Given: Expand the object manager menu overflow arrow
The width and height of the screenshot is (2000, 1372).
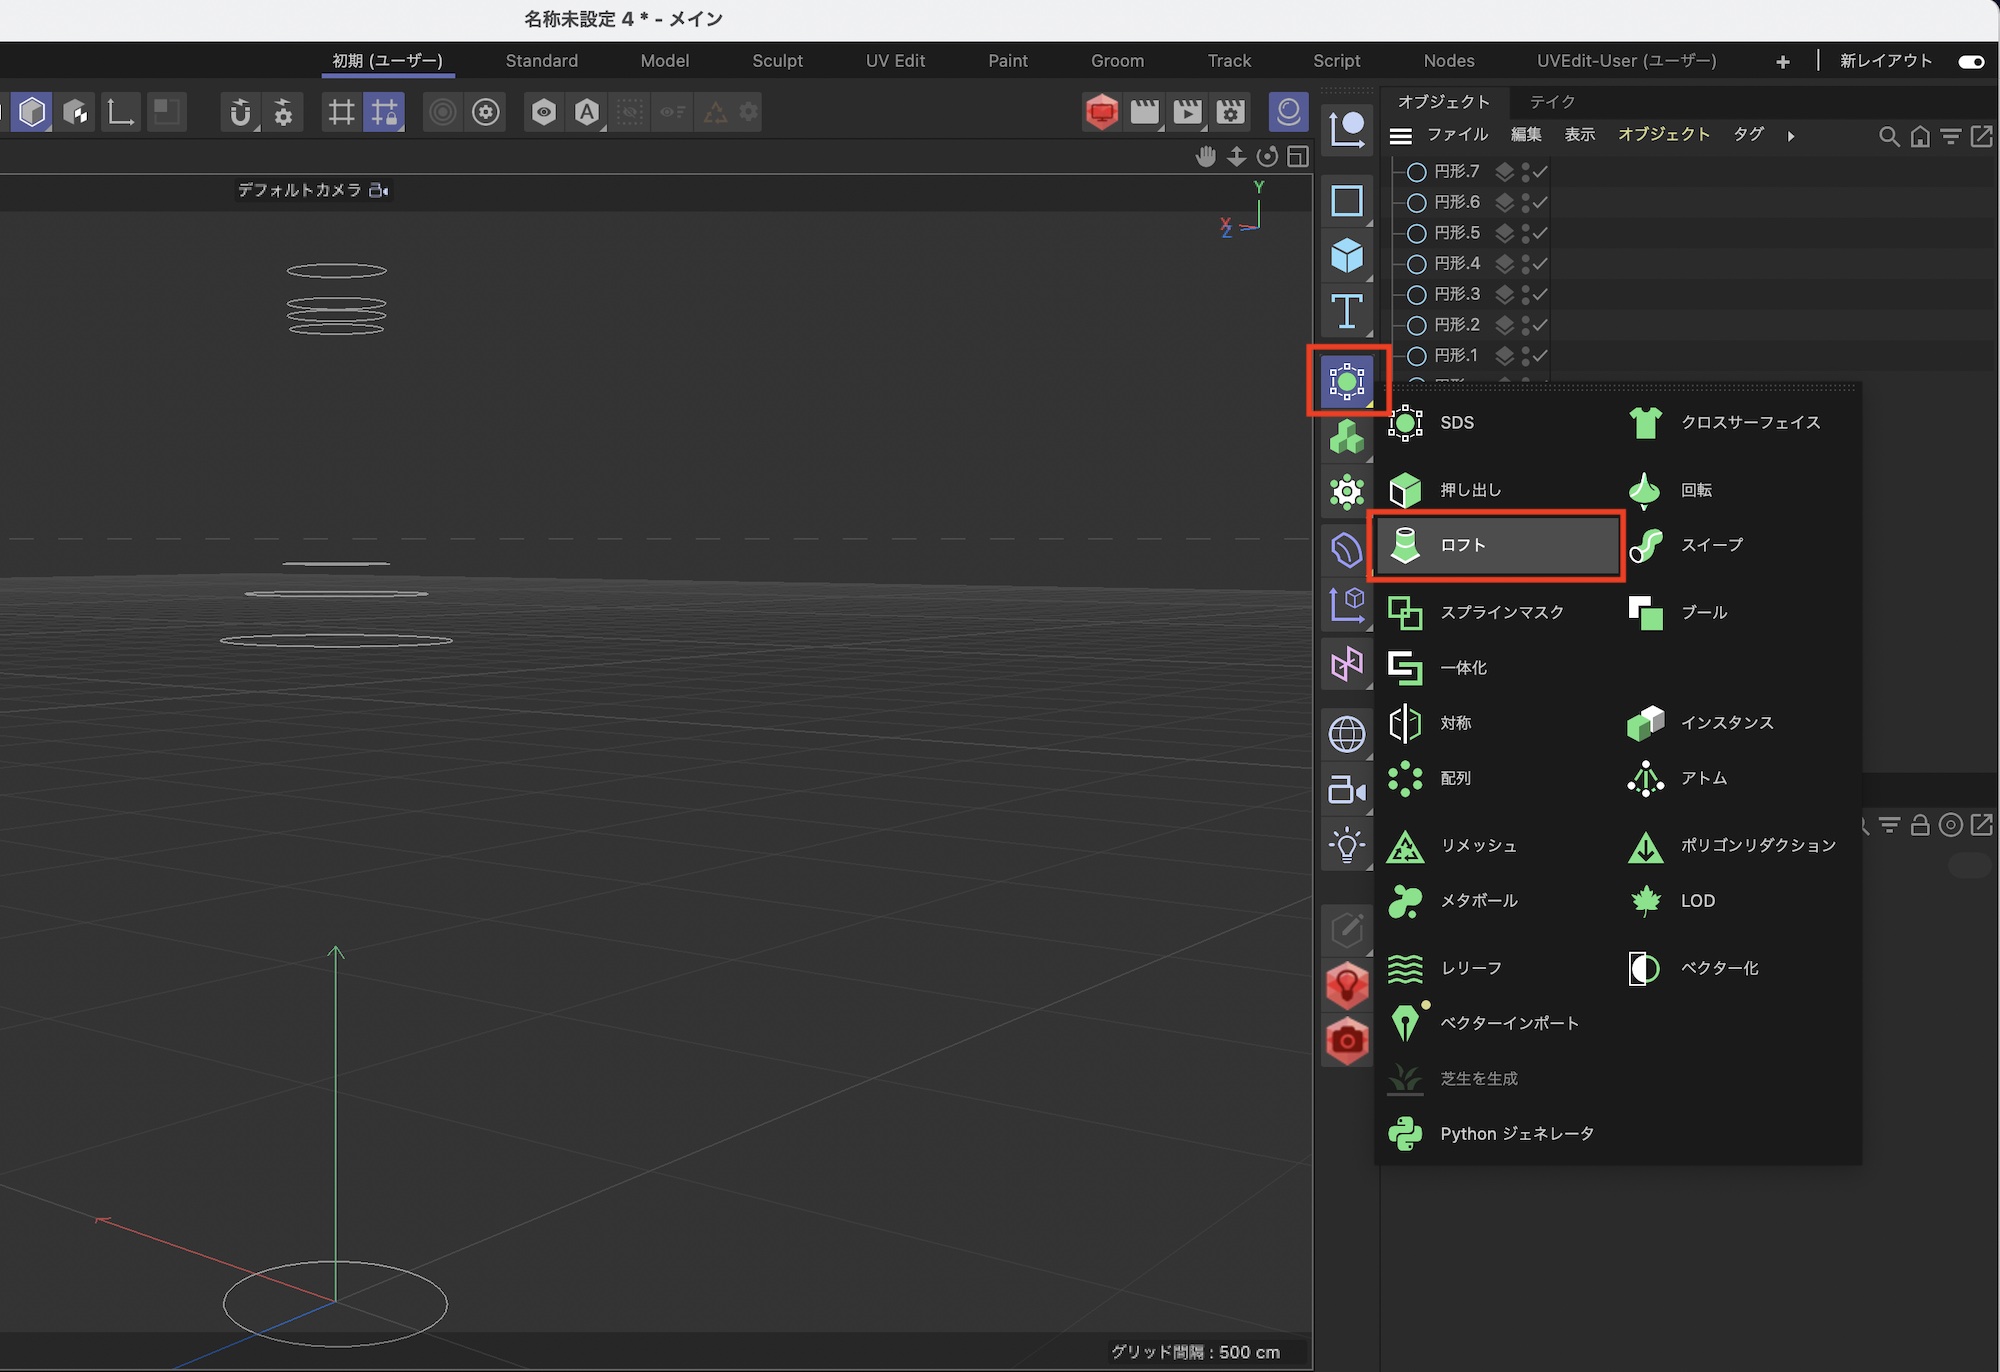Looking at the screenshot, I should click(x=1791, y=136).
